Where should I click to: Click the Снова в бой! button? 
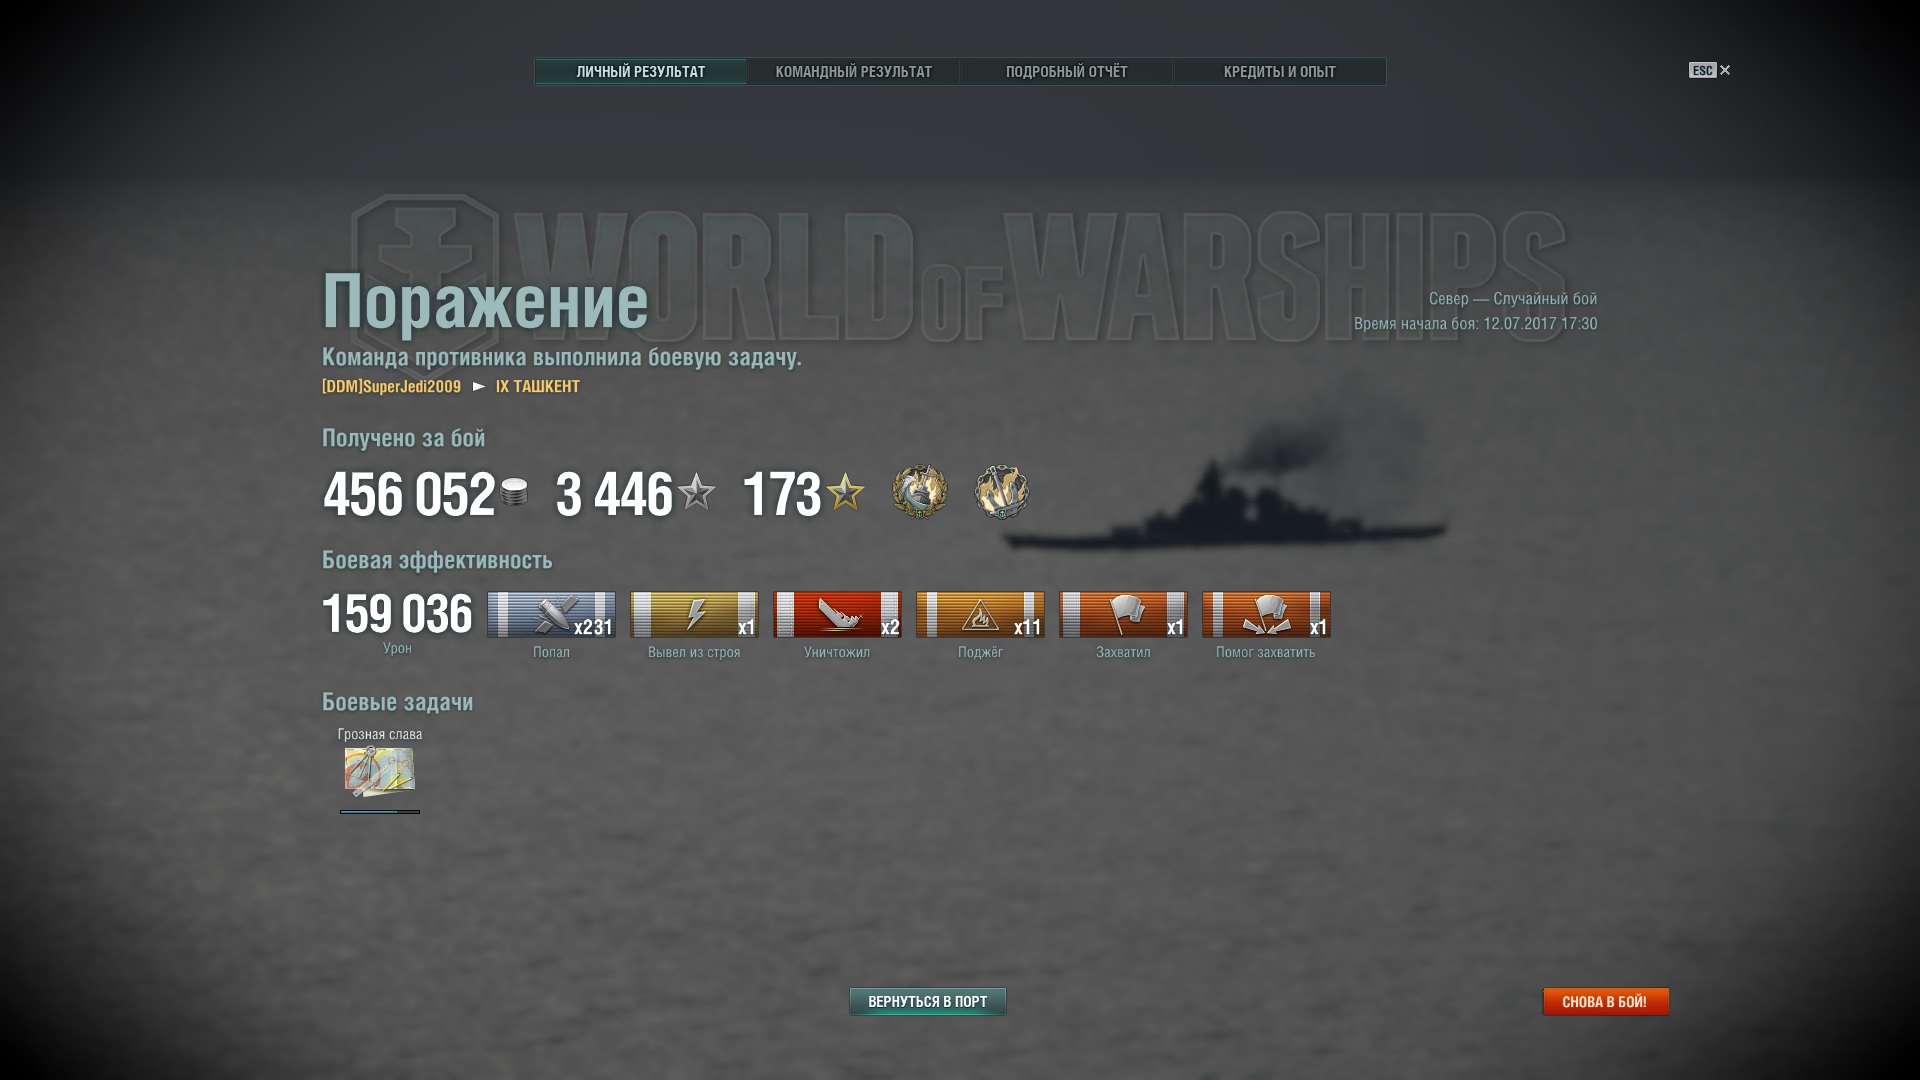pos(1605,1001)
